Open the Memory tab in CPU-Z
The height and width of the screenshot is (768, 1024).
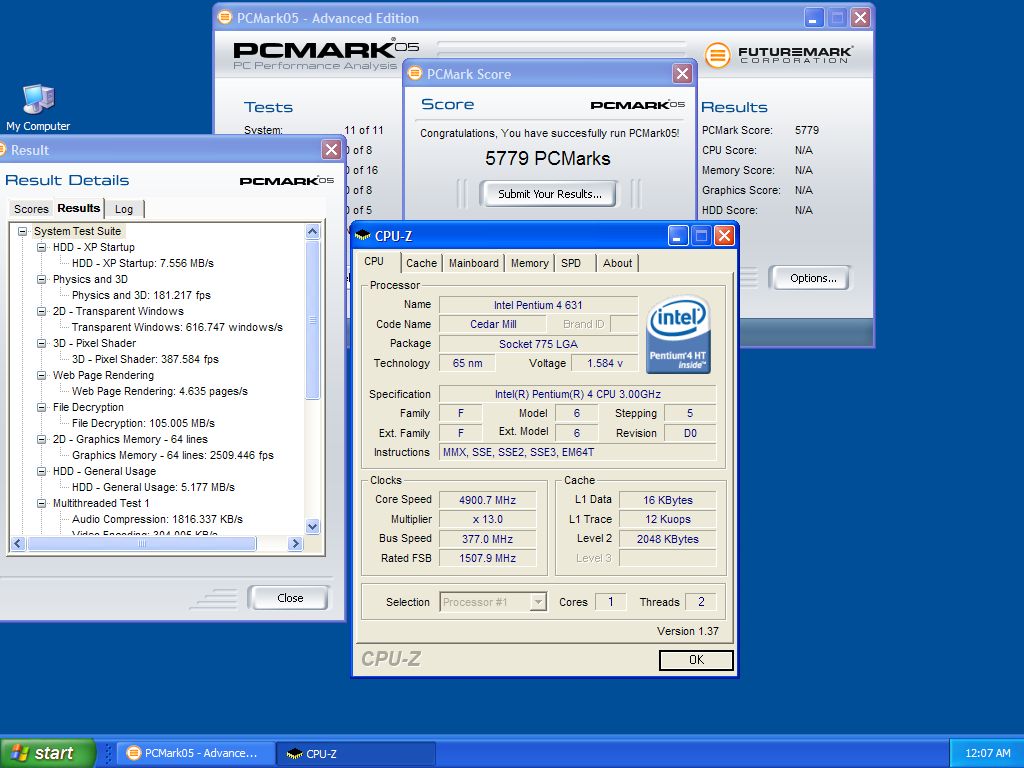pyautogui.click(x=530, y=263)
